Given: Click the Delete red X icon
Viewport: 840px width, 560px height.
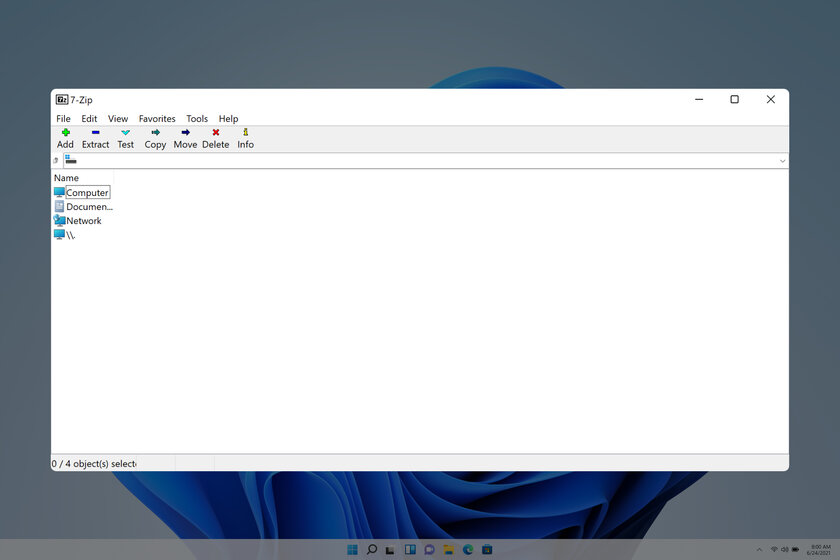Looking at the screenshot, I should 216,132.
